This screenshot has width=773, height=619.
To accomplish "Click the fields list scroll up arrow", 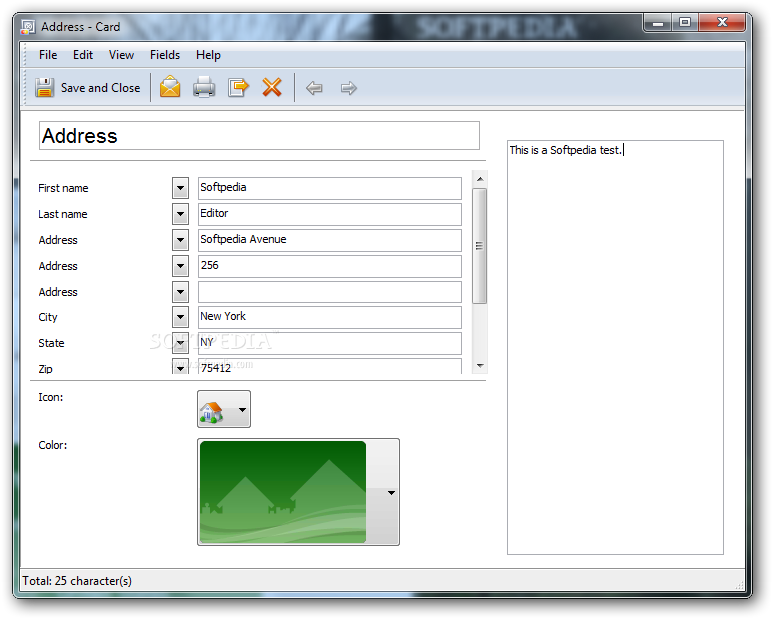I will click(x=480, y=179).
